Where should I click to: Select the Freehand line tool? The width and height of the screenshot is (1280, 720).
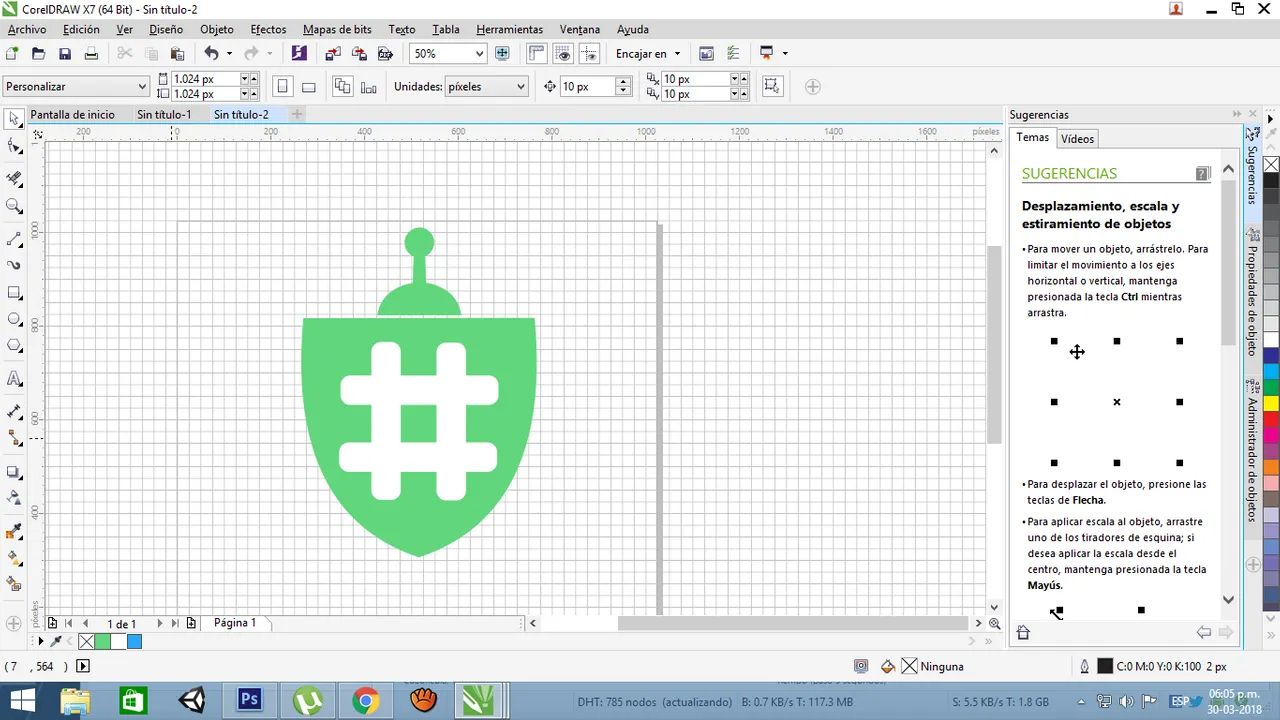point(14,240)
